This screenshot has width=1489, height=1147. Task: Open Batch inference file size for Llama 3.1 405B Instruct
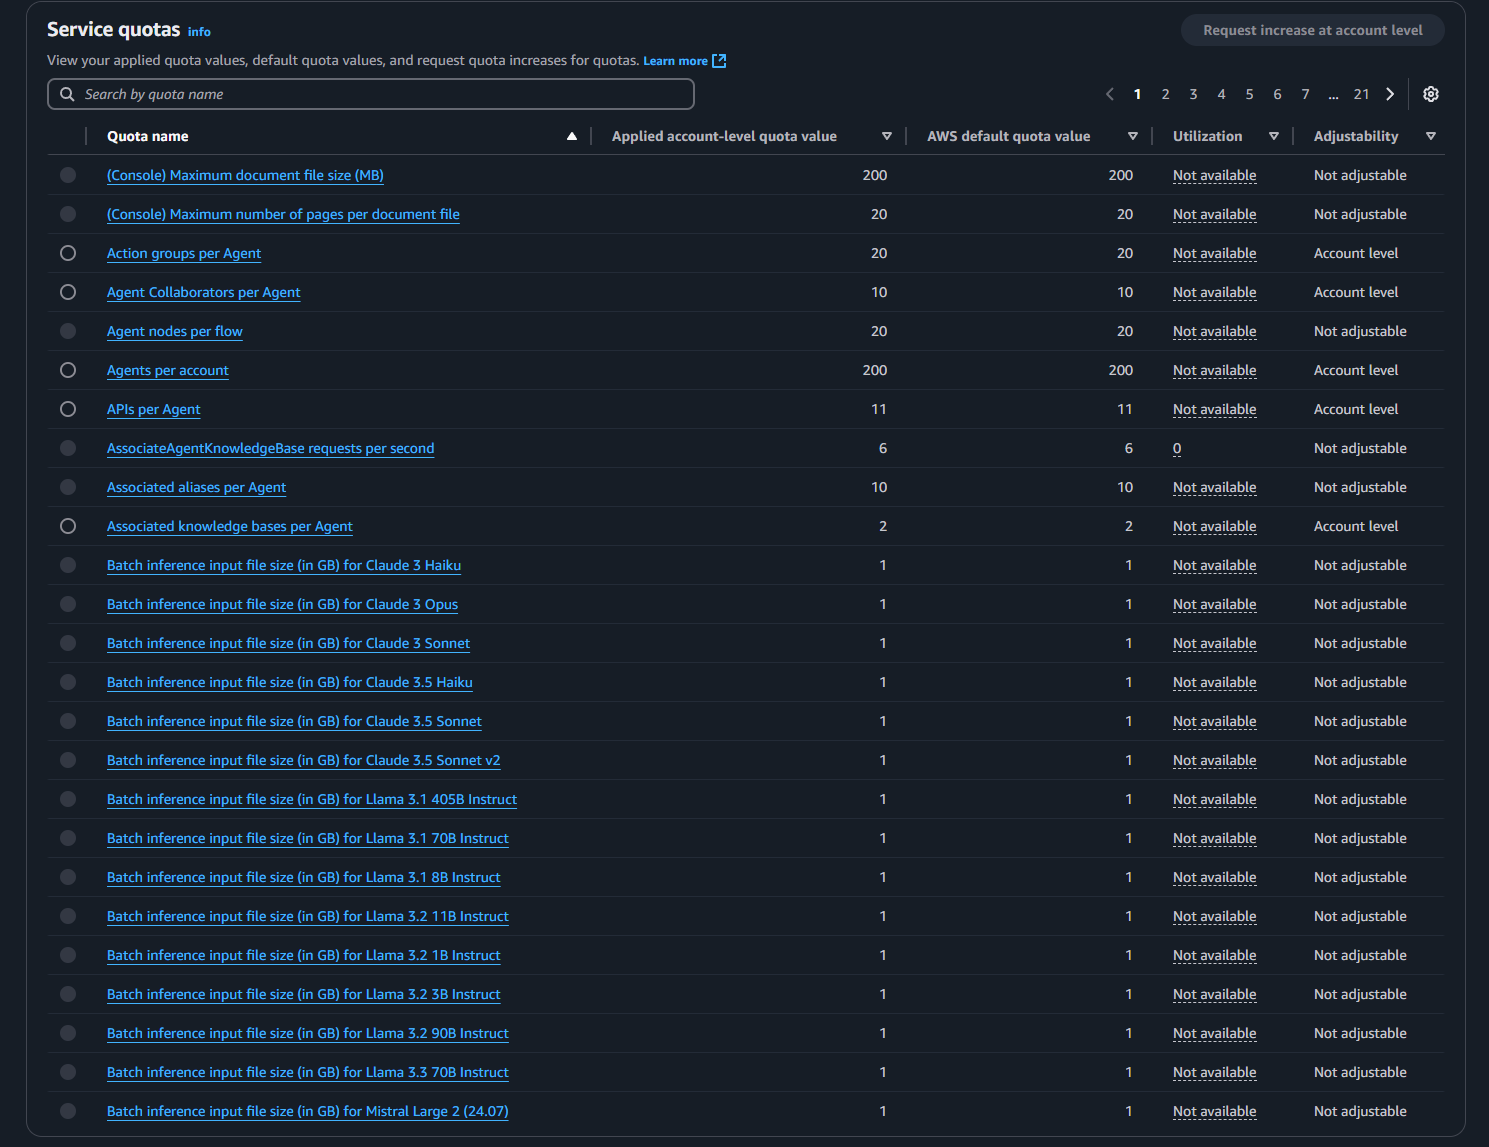click(312, 799)
